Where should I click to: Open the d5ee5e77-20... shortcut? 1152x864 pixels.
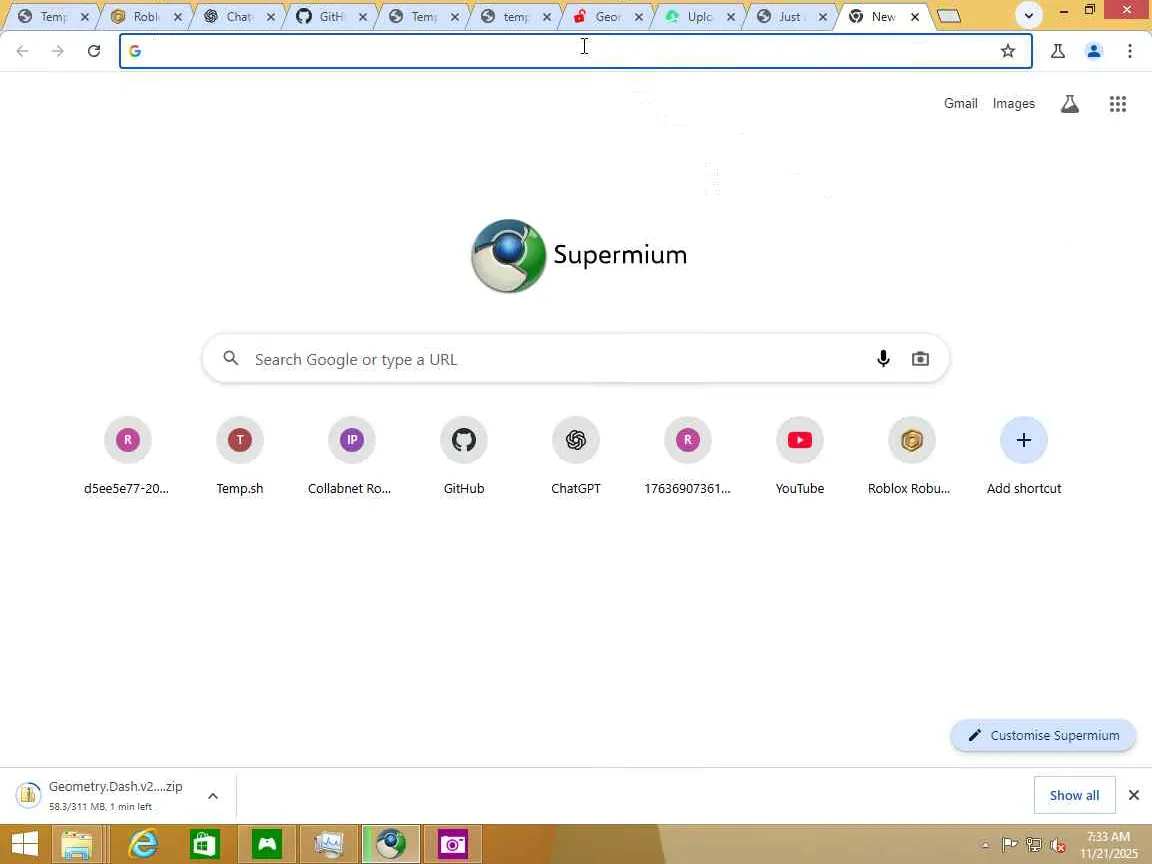tap(127, 456)
